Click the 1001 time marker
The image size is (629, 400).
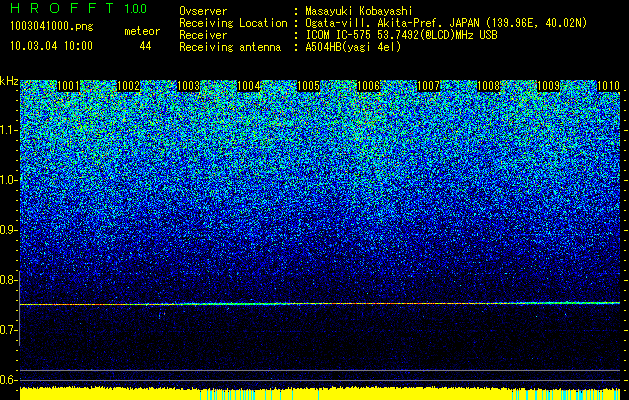(68, 86)
